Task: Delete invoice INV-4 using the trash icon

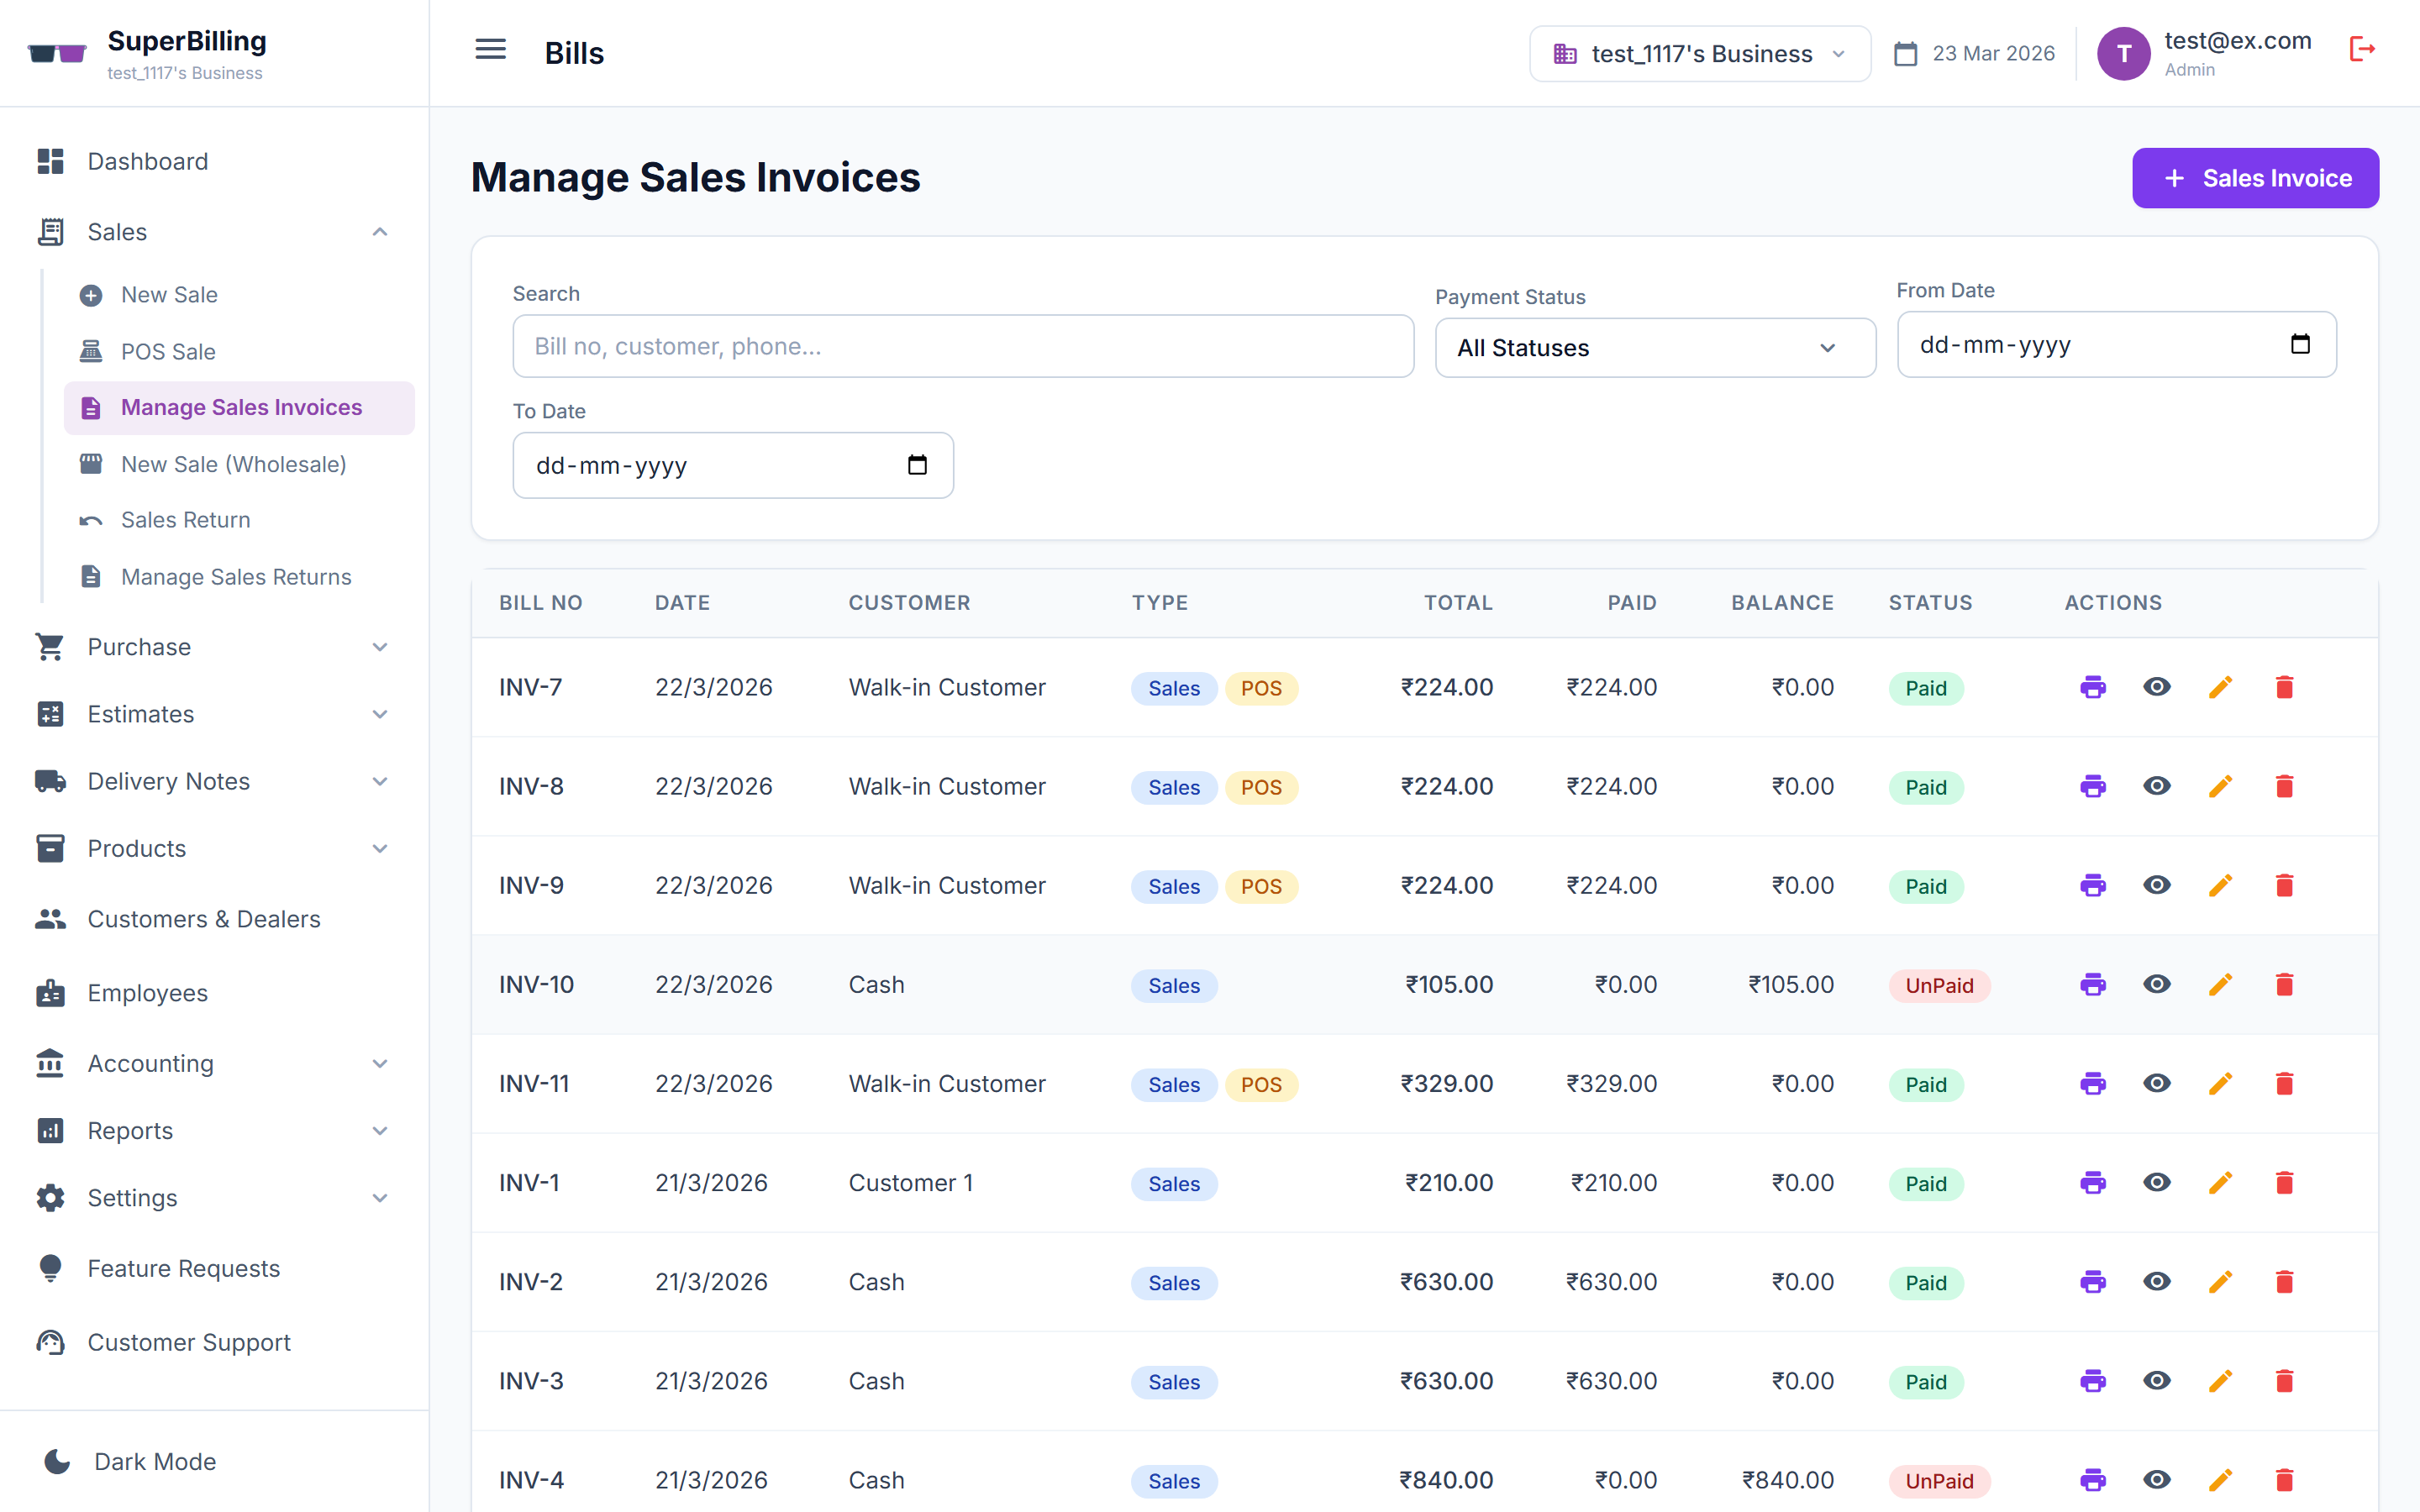Action: pos(2285,1480)
